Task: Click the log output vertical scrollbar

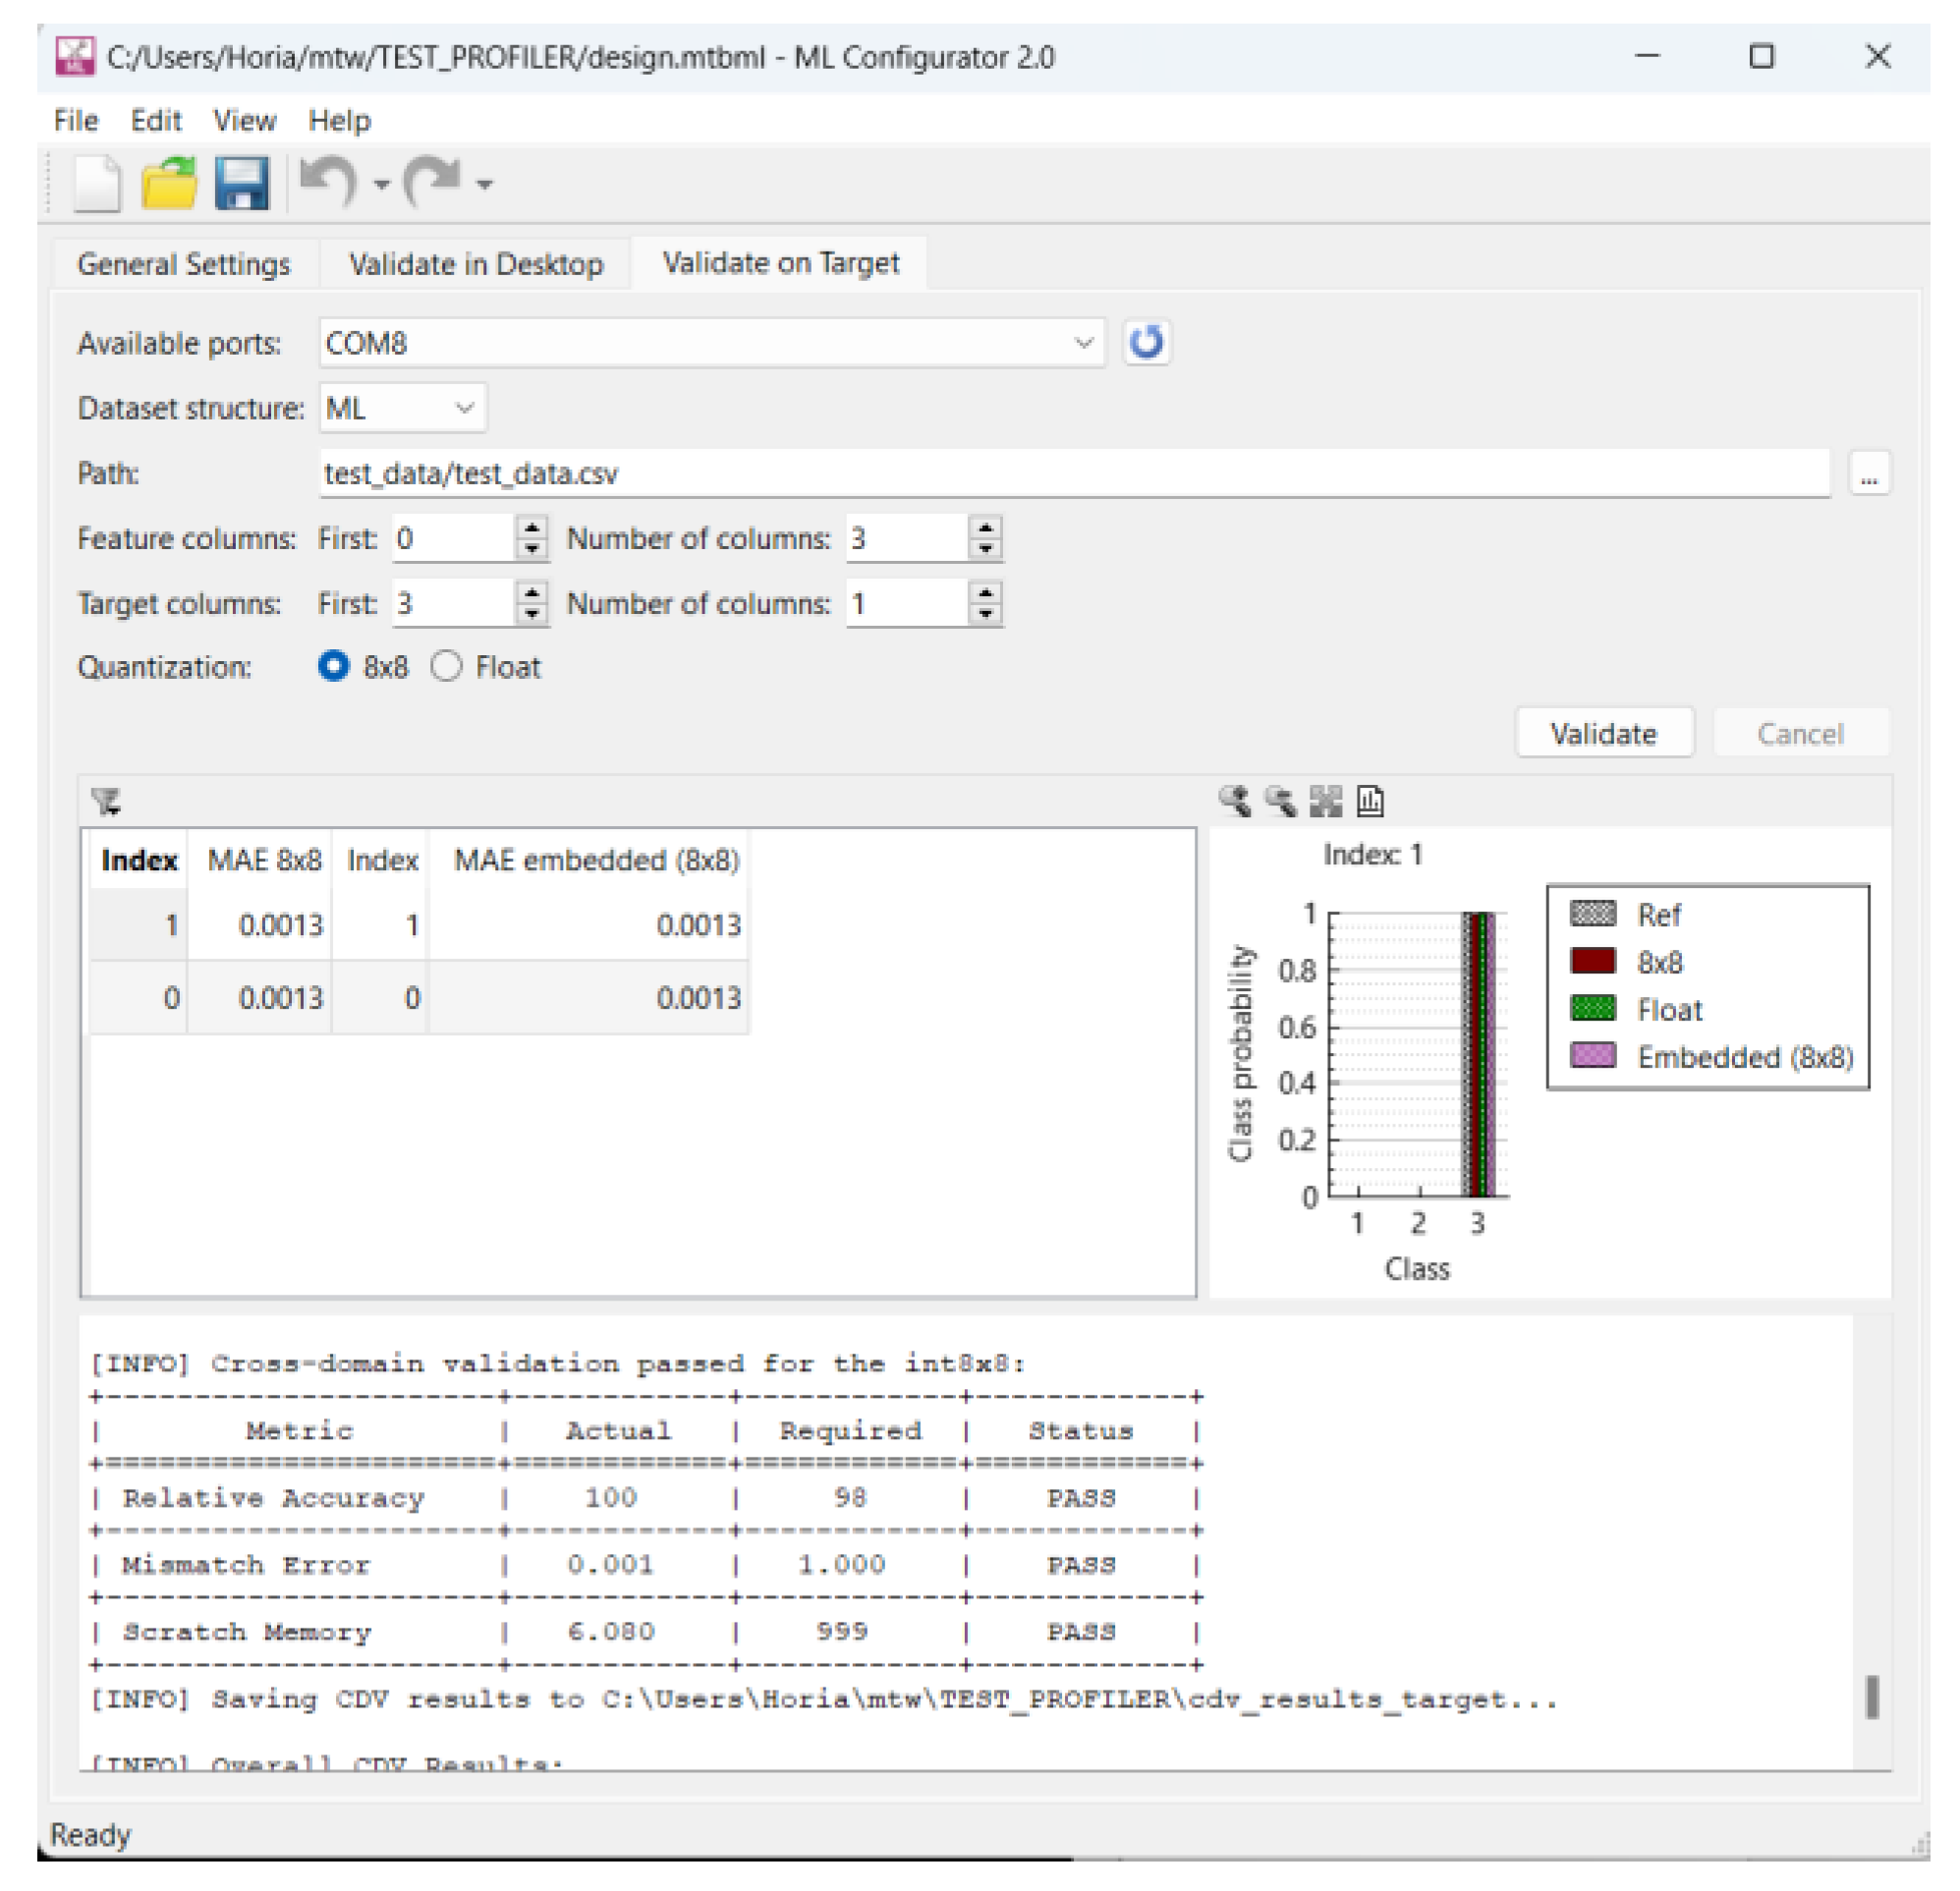Action: [x=1872, y=1697]
